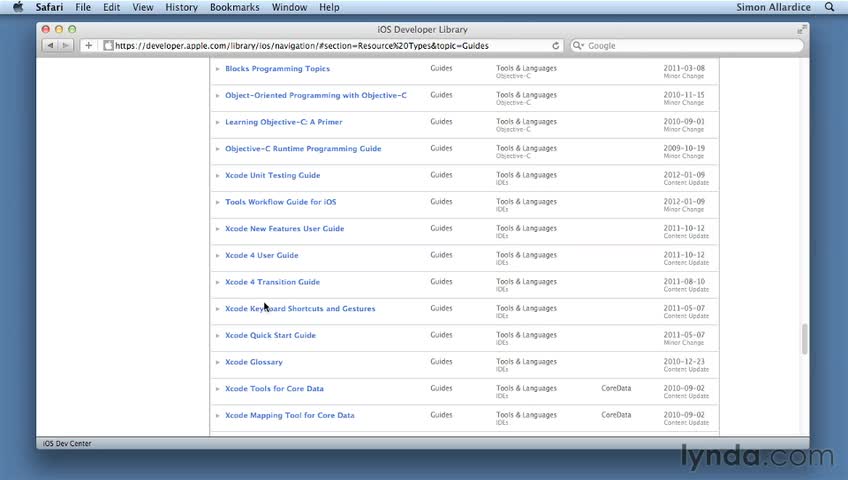Expand Object-Oriented Programming with Objective-C row
The width and height of the screenshot is (848, 480).
point(217,96)
